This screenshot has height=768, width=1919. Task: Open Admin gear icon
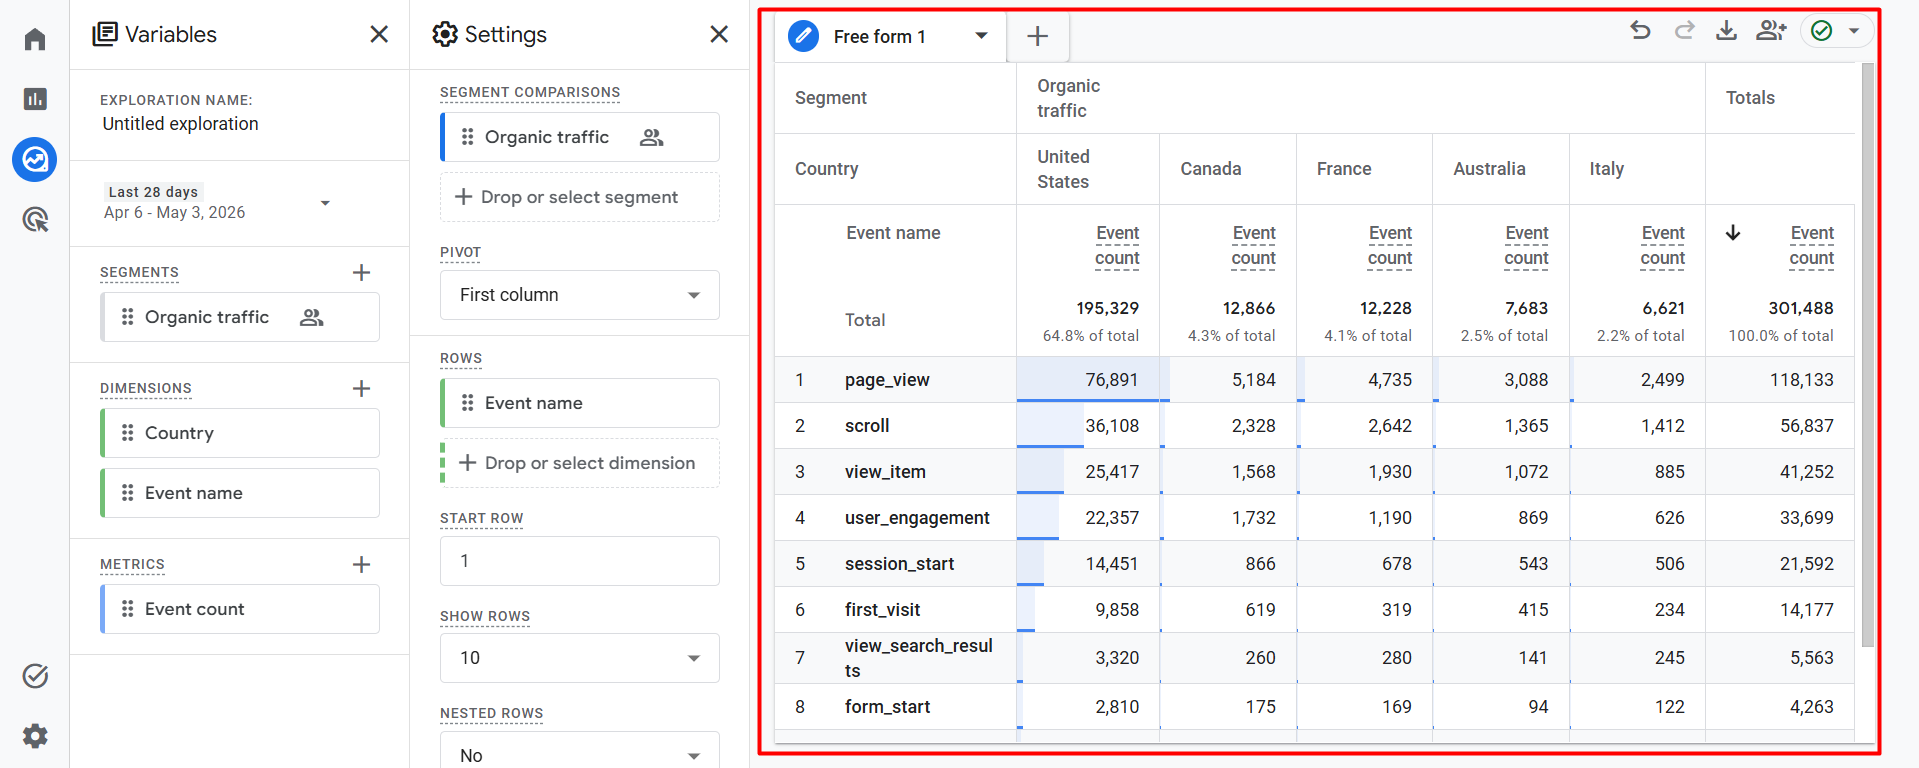(x=35, y=736)
